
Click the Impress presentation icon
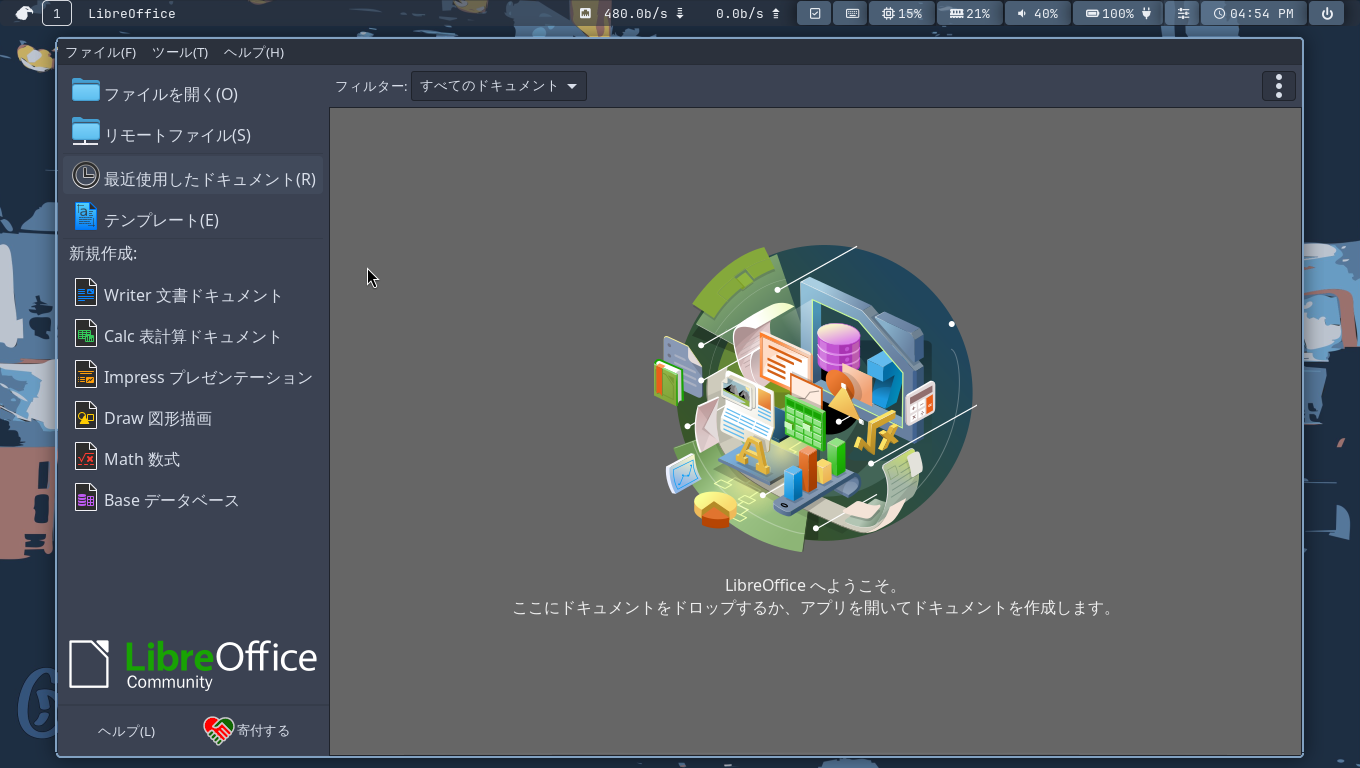86,375
